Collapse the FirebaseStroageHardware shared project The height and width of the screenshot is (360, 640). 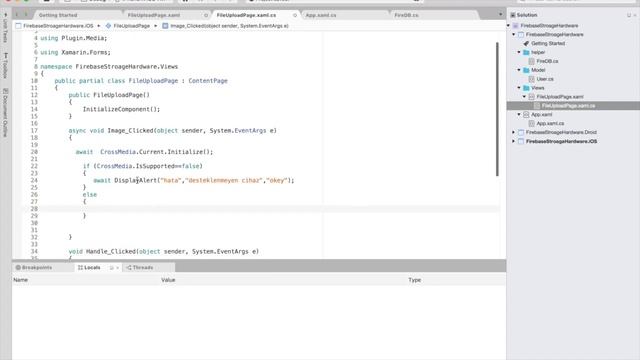pyautogui.click(x=514, y=35)
